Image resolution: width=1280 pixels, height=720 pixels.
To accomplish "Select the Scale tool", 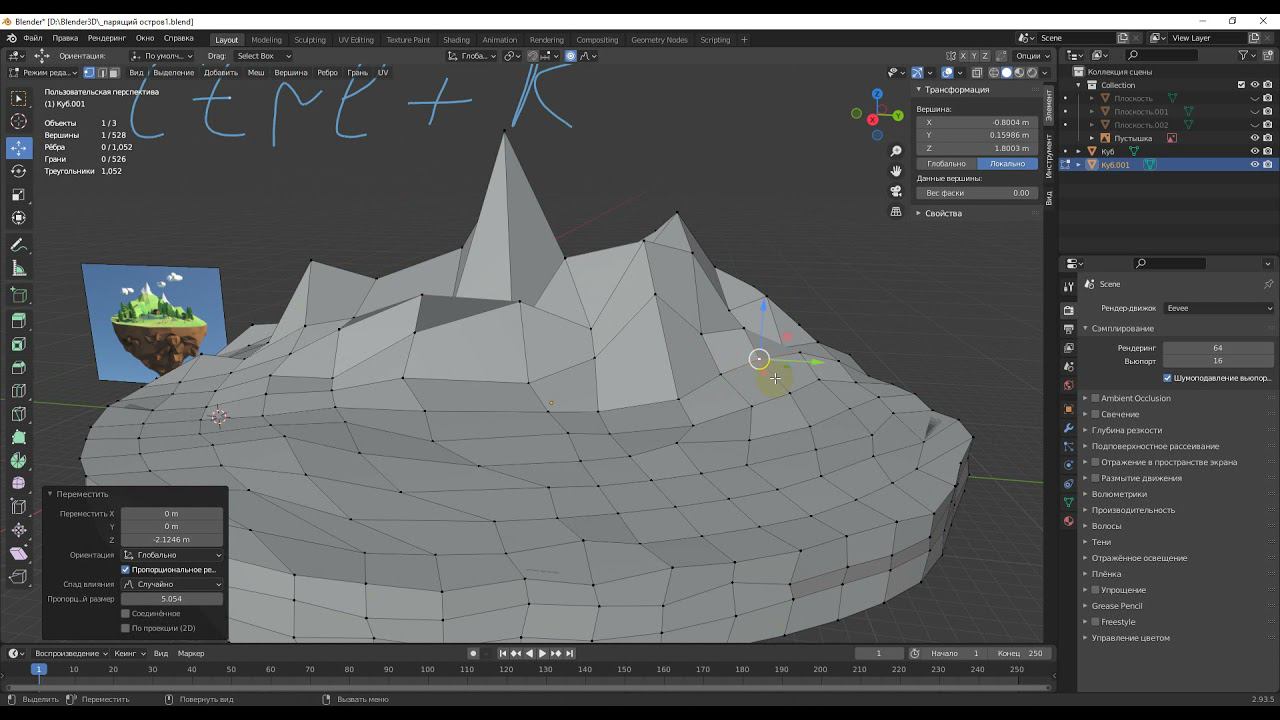I will click(x=19, y=195).
